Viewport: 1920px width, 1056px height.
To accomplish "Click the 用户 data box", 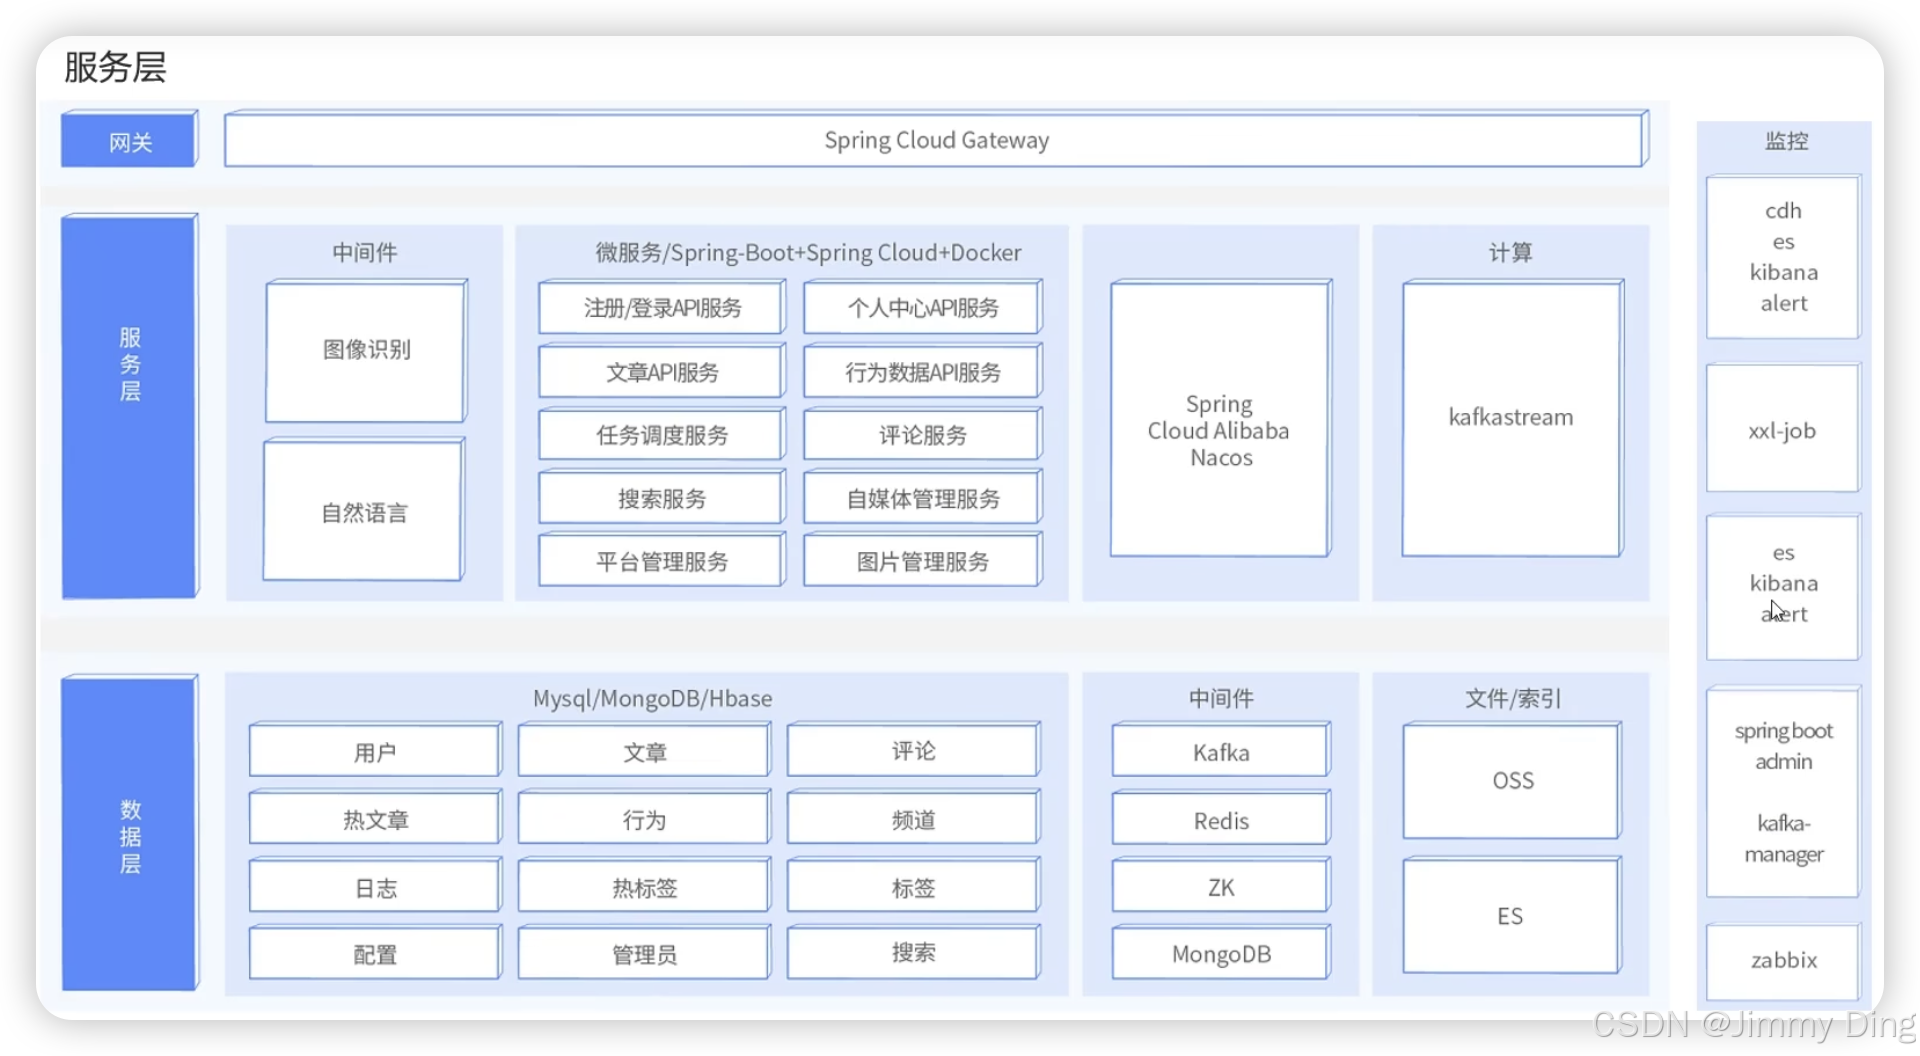I will click(375, 750).
